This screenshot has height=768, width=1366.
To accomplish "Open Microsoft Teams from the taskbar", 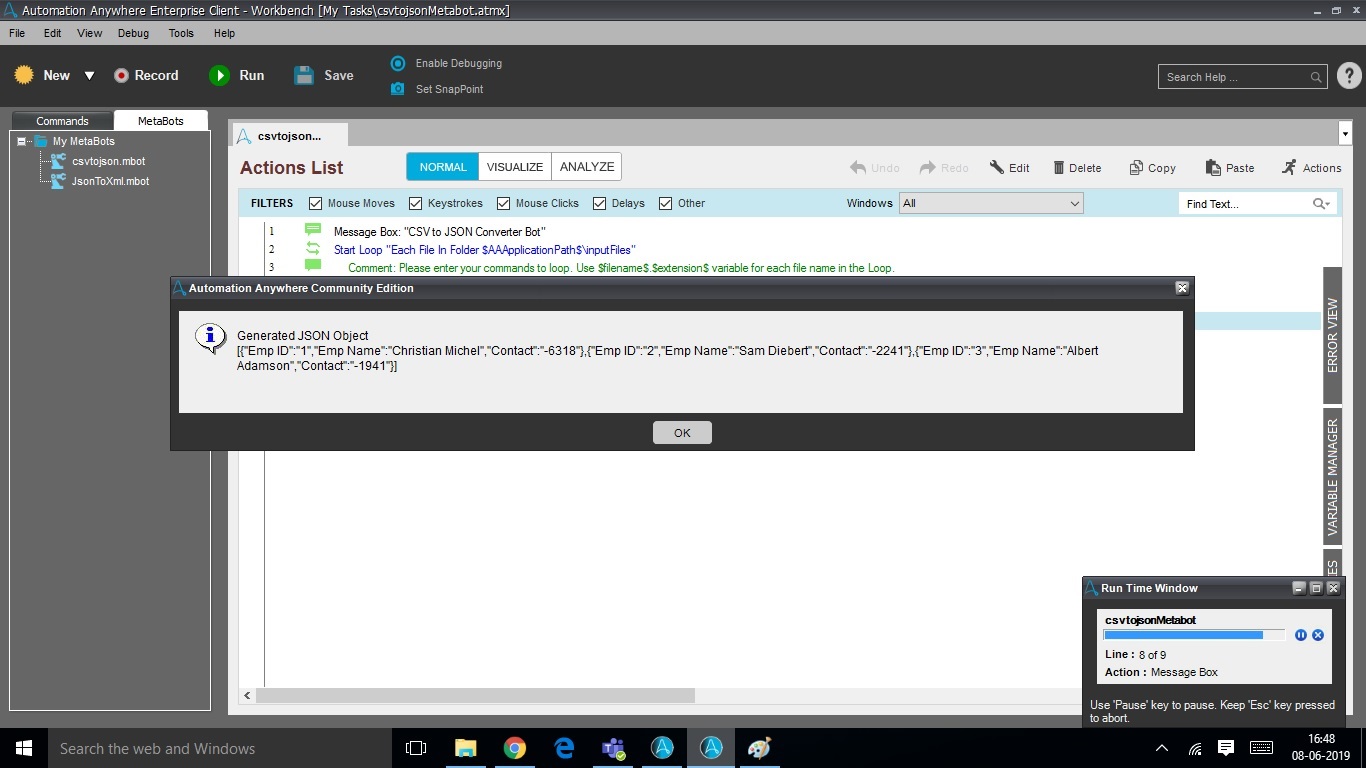I will point(612,748).
